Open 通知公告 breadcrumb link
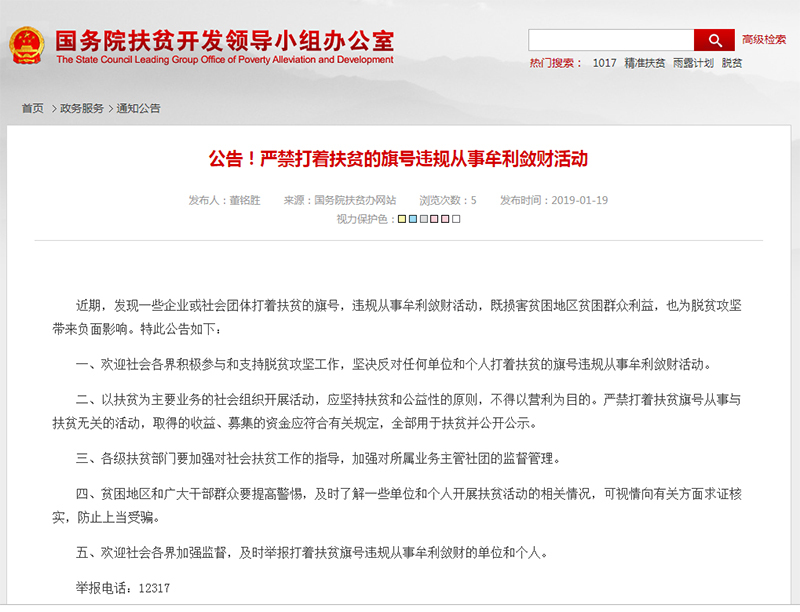The width and height of the screenshot is (800, 612). click(138, 108)
